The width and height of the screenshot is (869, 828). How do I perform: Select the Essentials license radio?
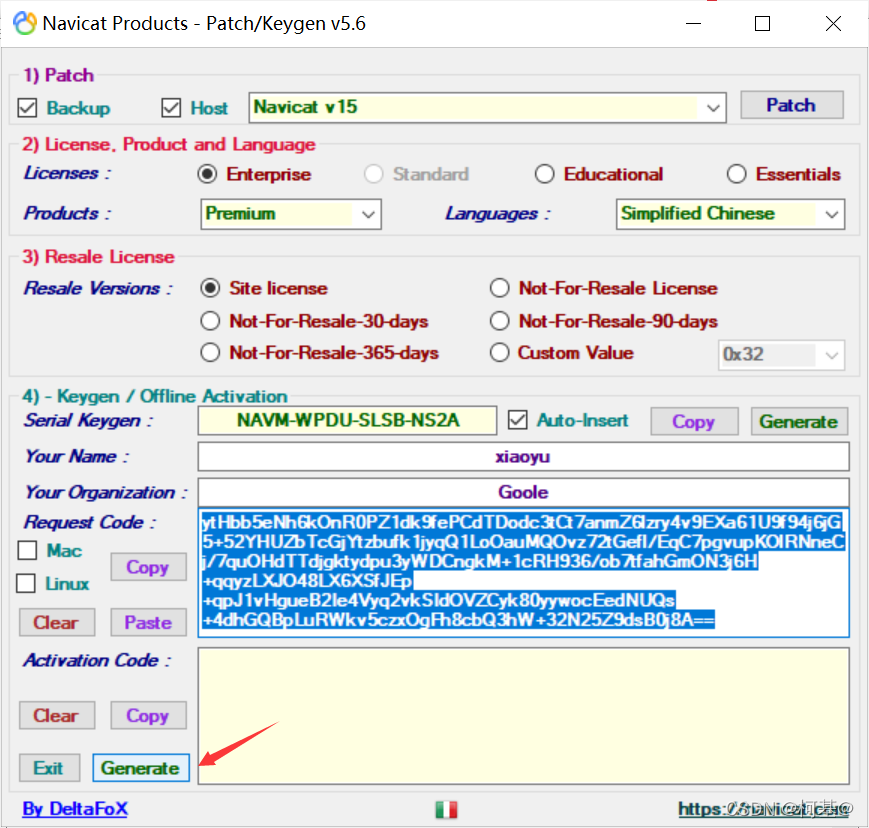click(736, 174)
